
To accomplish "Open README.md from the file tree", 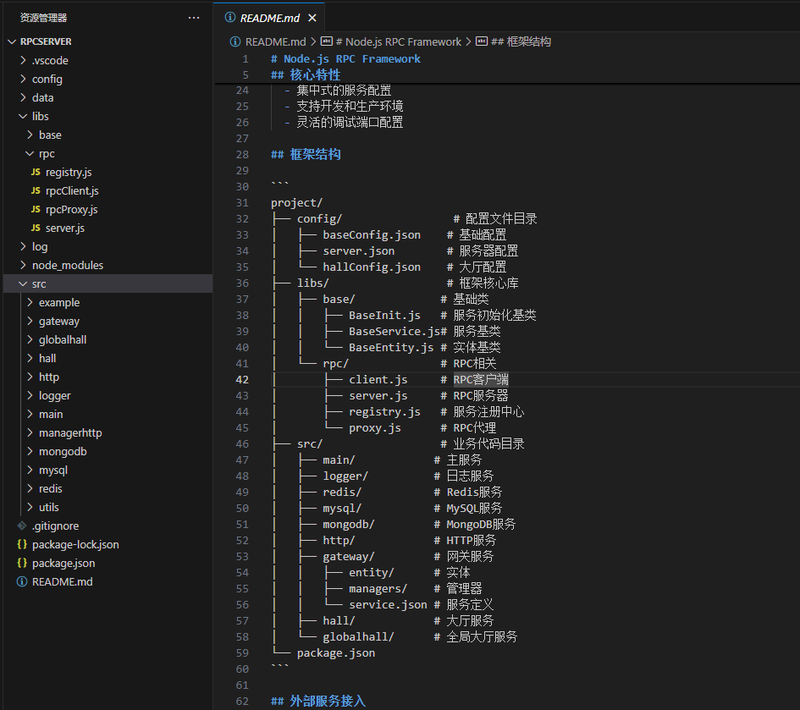I will (62, 581).
